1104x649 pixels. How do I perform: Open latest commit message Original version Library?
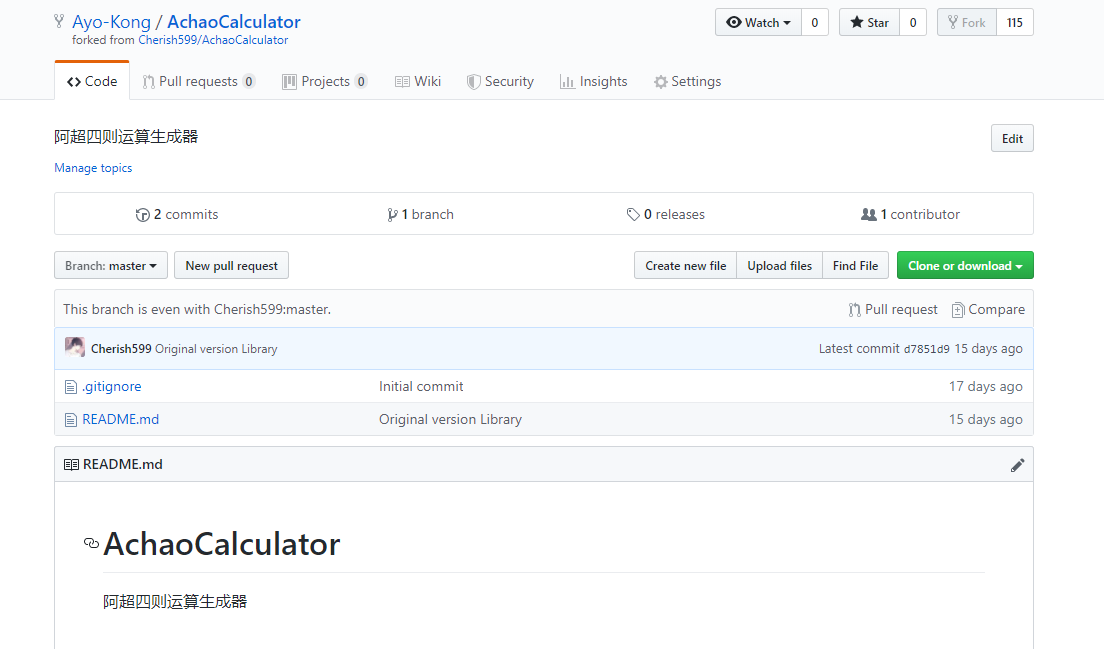(216, 348)
